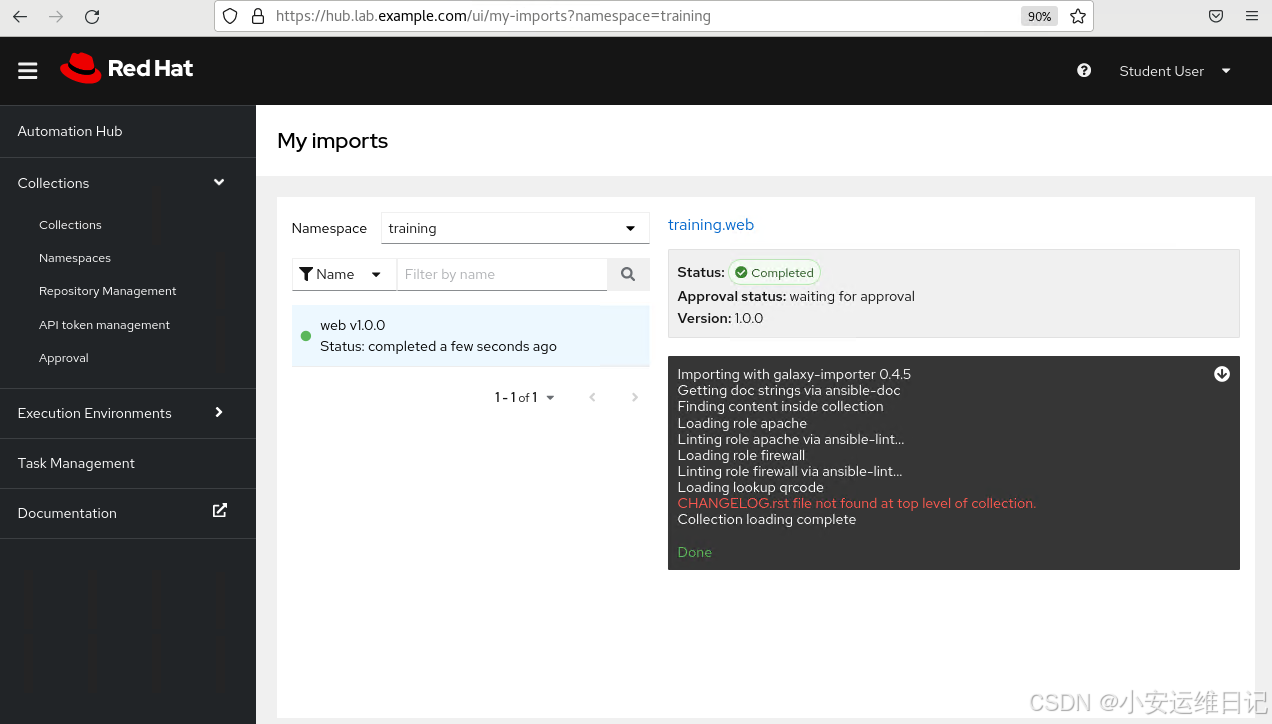Open the Approval page in sidebar
The height and width of the screenshot is (724, 1272).
point(64,358)
